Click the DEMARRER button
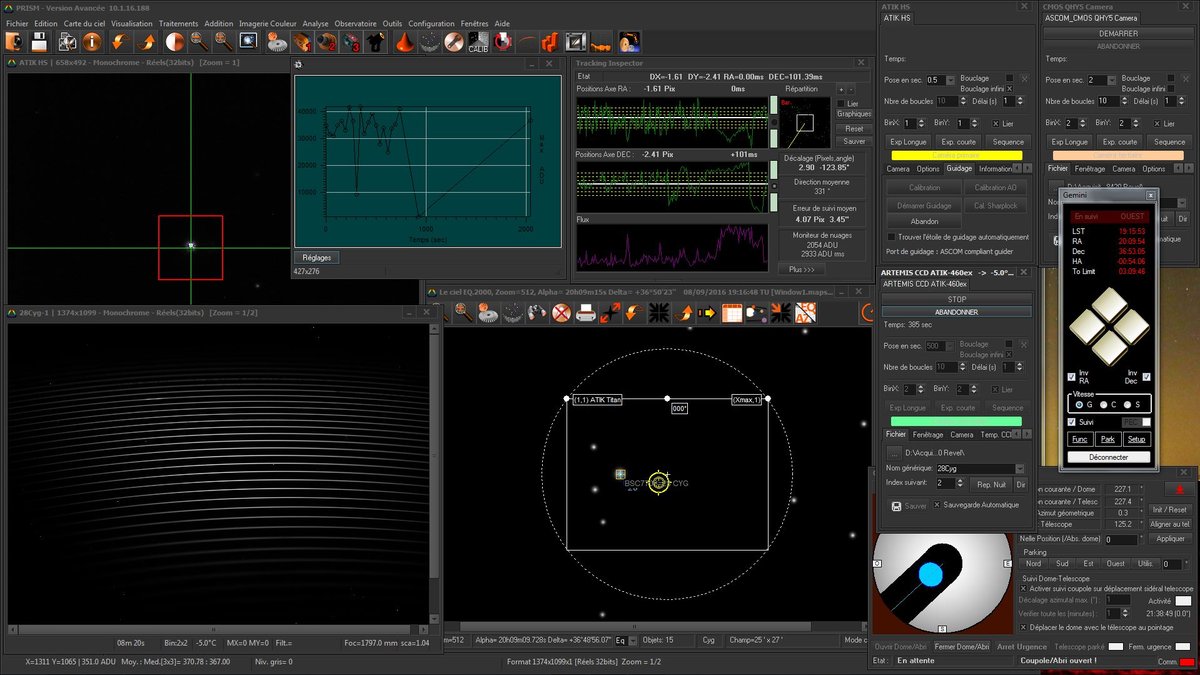The height and width of the screenshot is (675, 1200). pyautogui.click(x=1118, y=33)
